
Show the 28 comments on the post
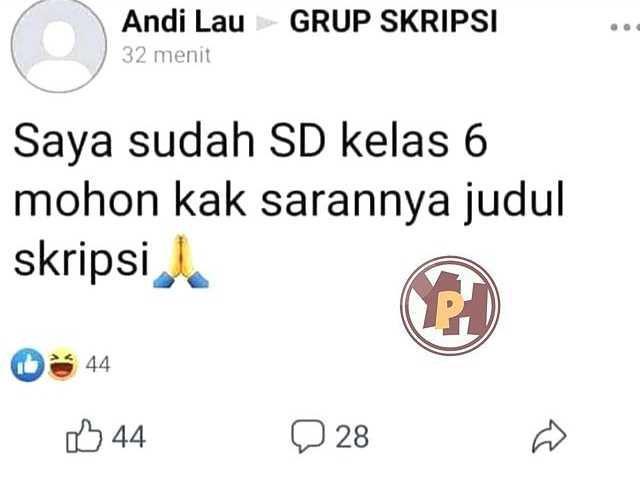[352, 437]
